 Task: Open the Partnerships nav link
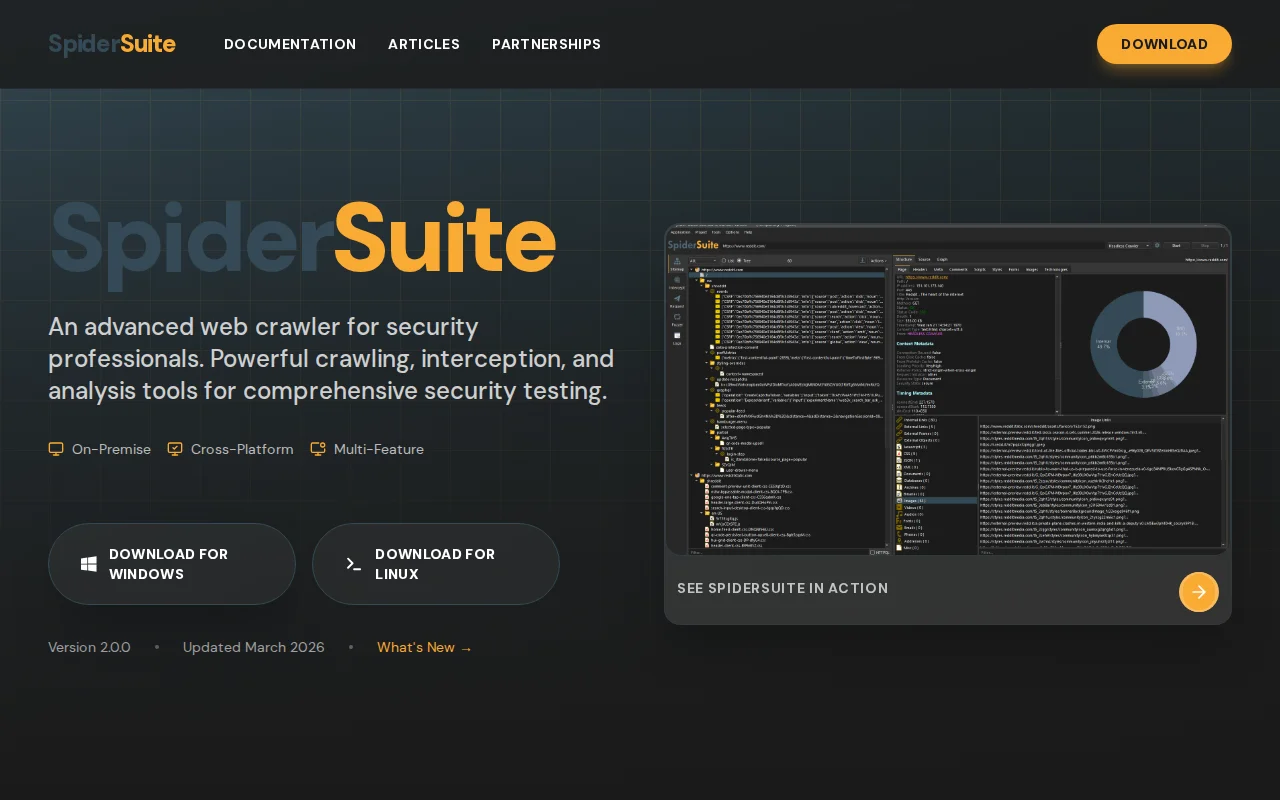pyautogui.click(x=546, y=44)
